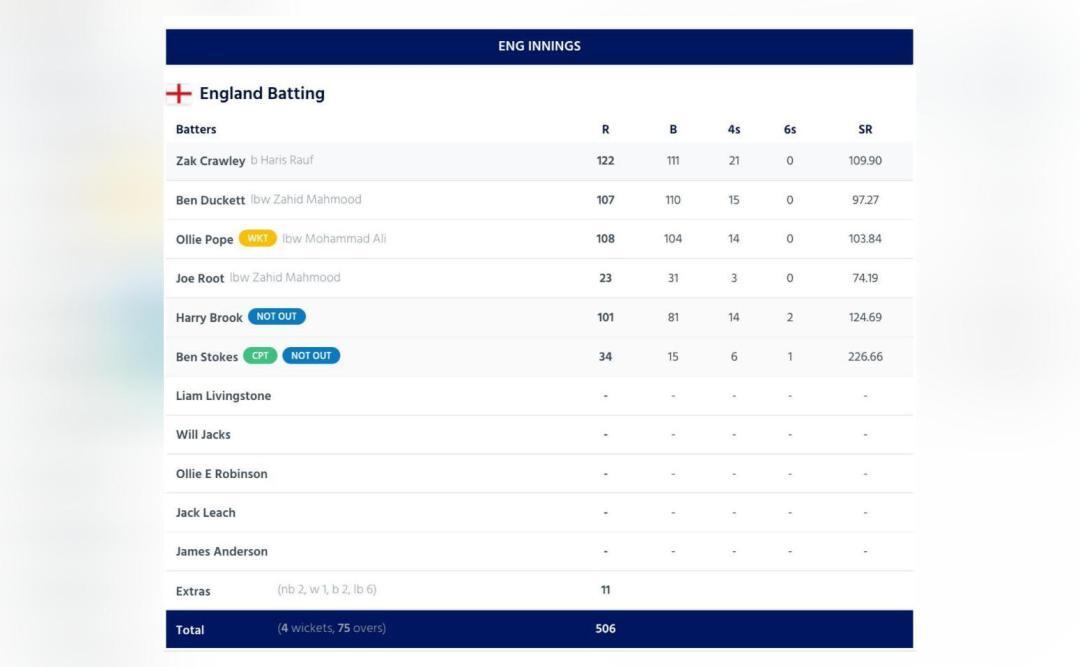Screen dimensions: 1080x667
Task: Toggle the 6s column header
Action: pyautogui.click(x=789, y=129)
